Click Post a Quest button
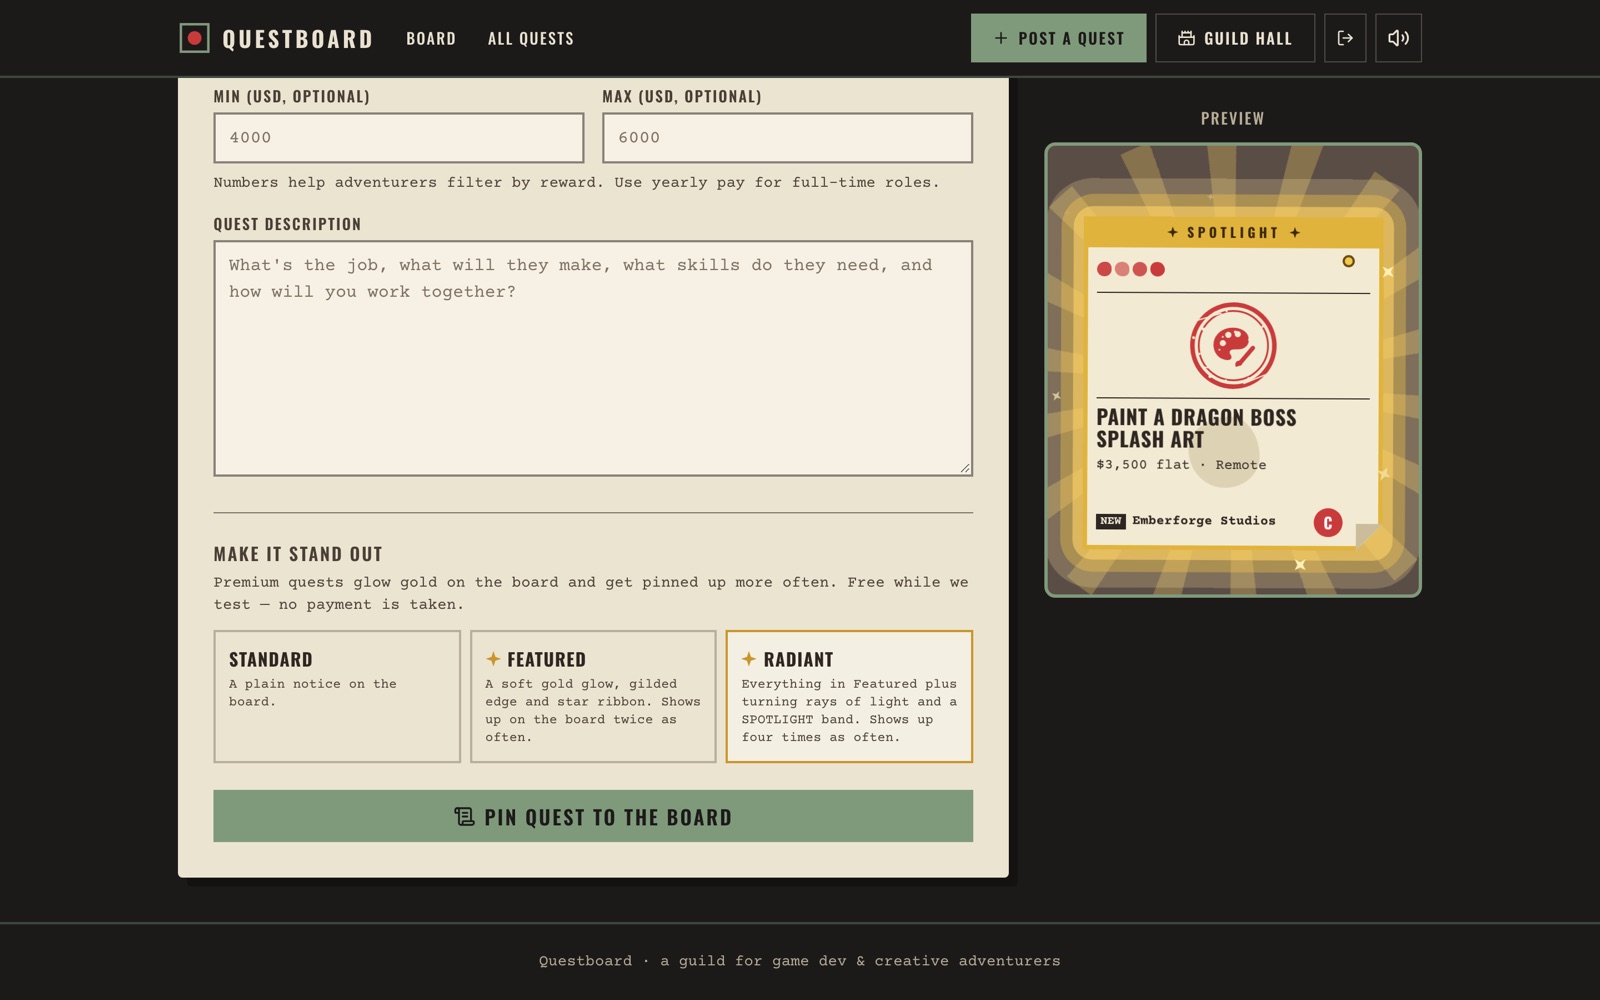 click(x=1058, y=38)
